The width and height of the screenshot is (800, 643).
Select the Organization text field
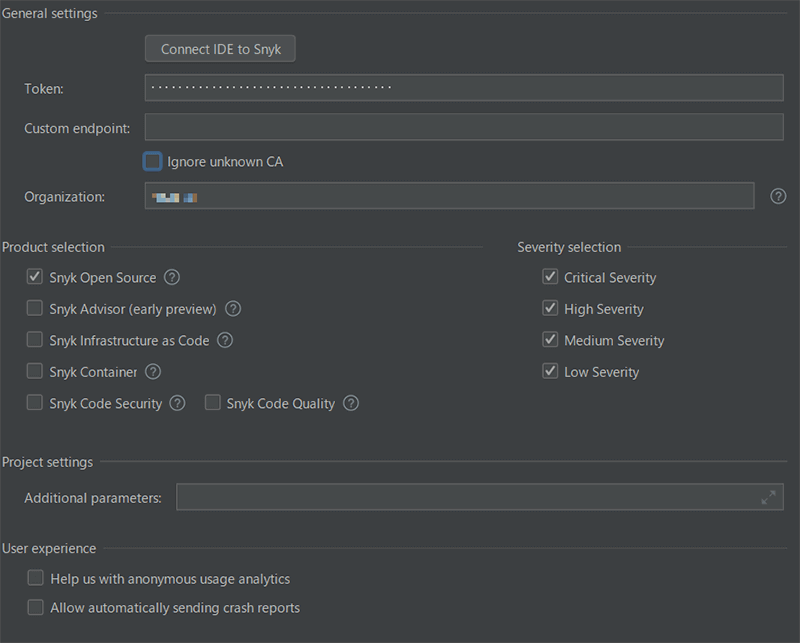point(449,196)
